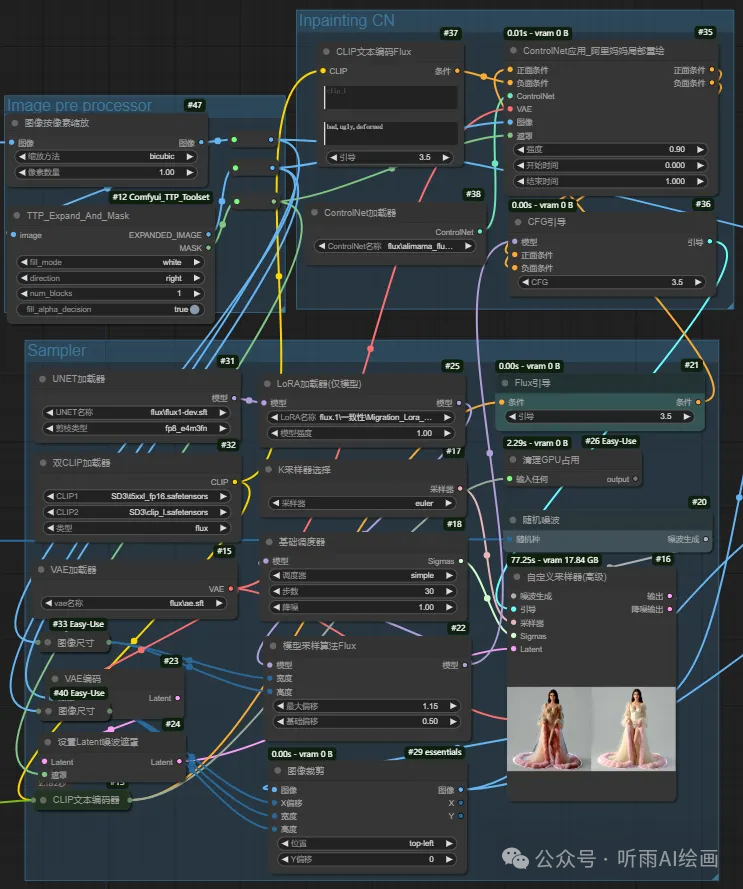
Task: Open the vae名称 ae.sft combo
Action: pos(134,603)
